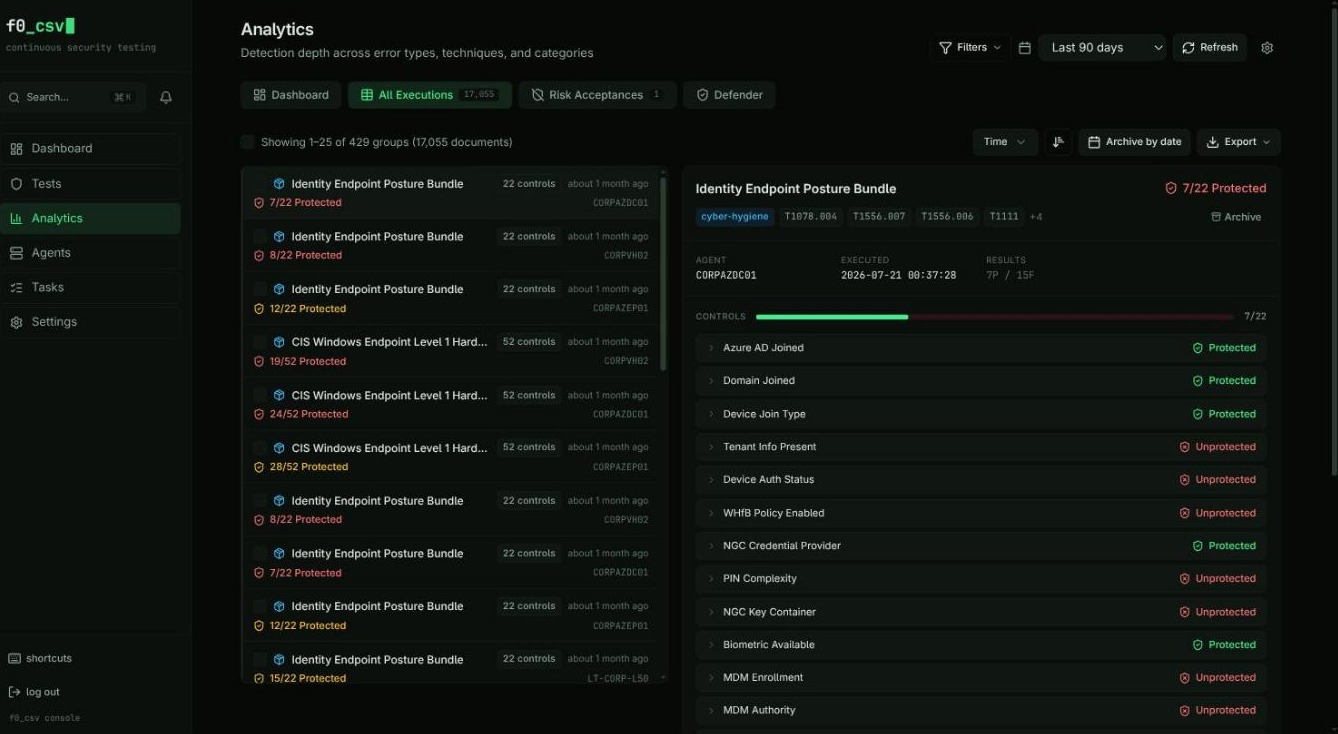Switch to the Dashboard tab
This screenshot has width=1338, height=734.
[291, 95]
